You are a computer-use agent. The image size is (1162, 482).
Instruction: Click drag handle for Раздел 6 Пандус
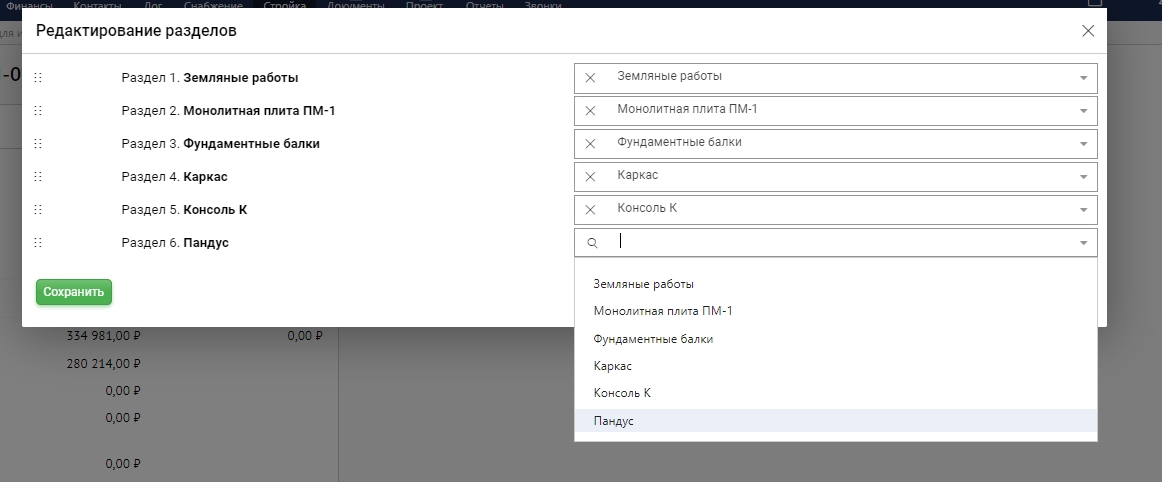pyautogui.click(x=38, y=243)
